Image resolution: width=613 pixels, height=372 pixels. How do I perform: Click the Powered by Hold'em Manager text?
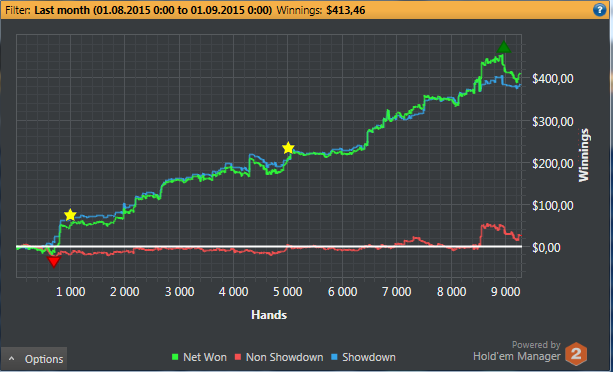[516, 351]
